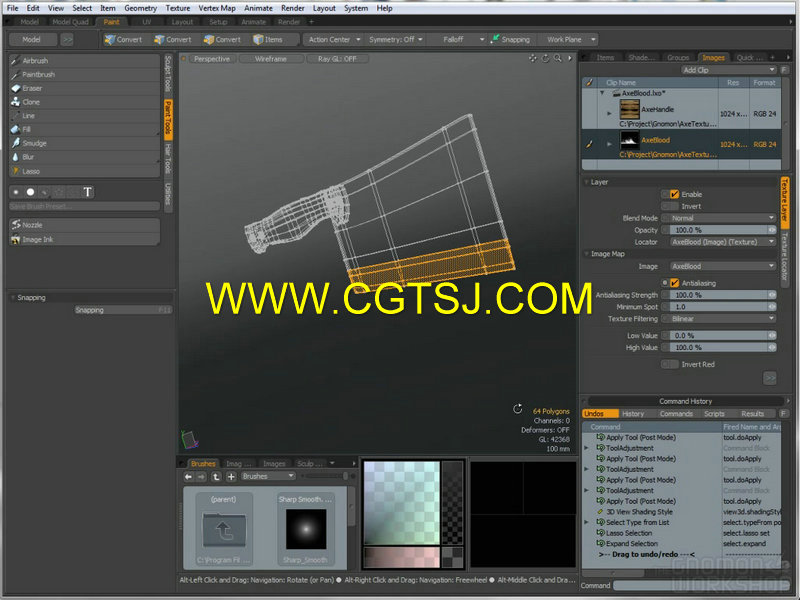Select the Blur tool

pyautogui.click(x=84, y=157)
